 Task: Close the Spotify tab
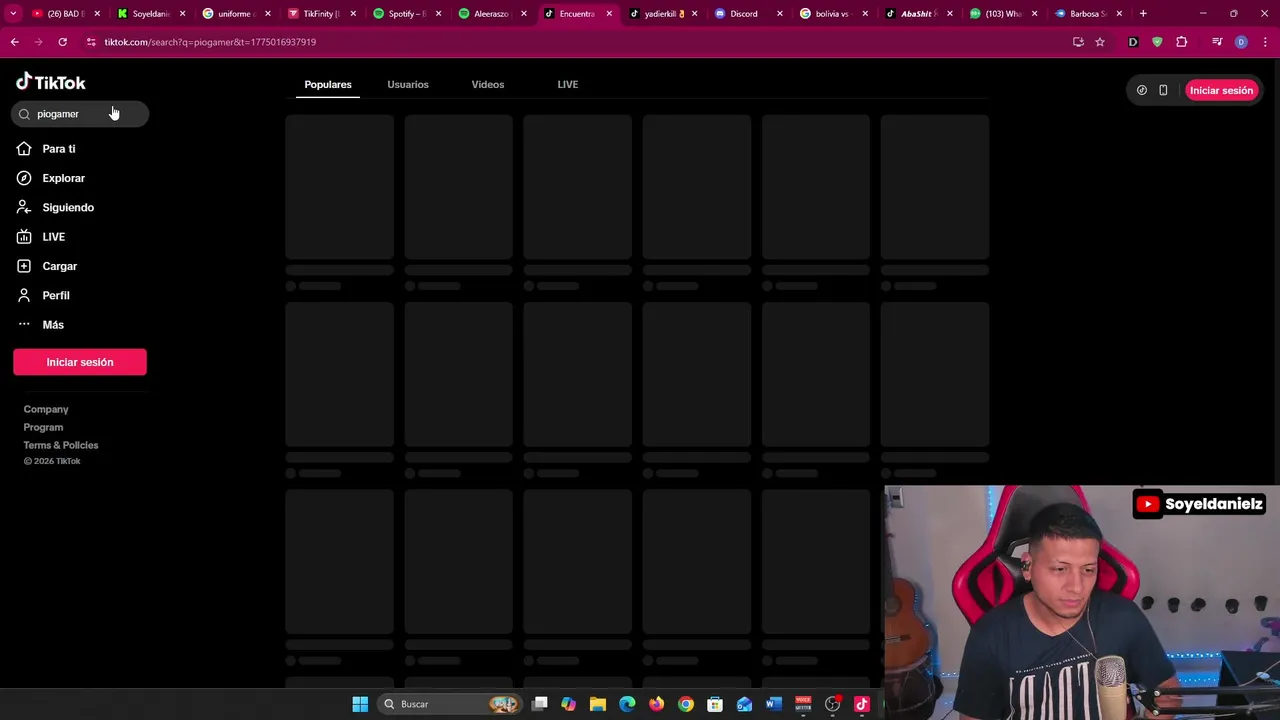click(438, 14)
